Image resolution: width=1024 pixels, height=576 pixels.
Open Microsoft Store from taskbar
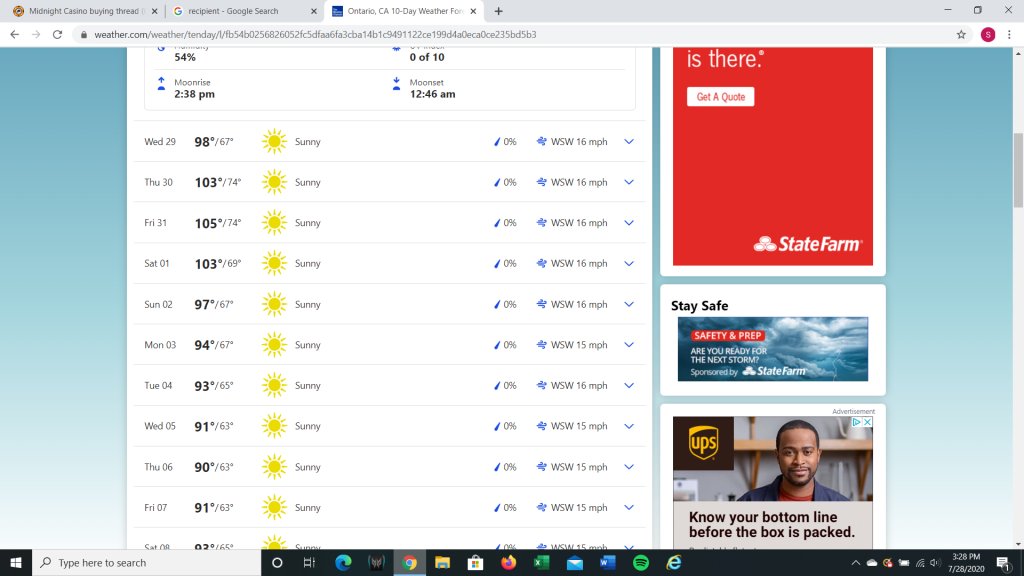point(475,562)
